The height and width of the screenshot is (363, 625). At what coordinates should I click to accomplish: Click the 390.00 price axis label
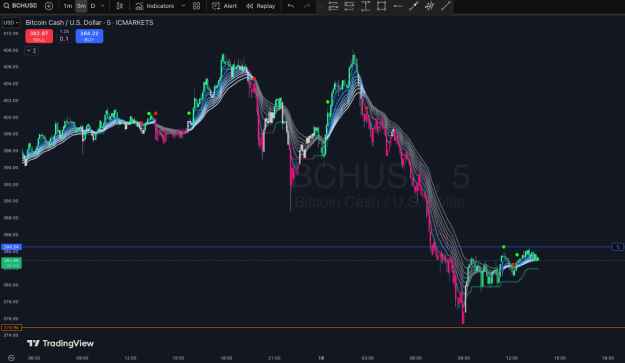tap(11, 201)
